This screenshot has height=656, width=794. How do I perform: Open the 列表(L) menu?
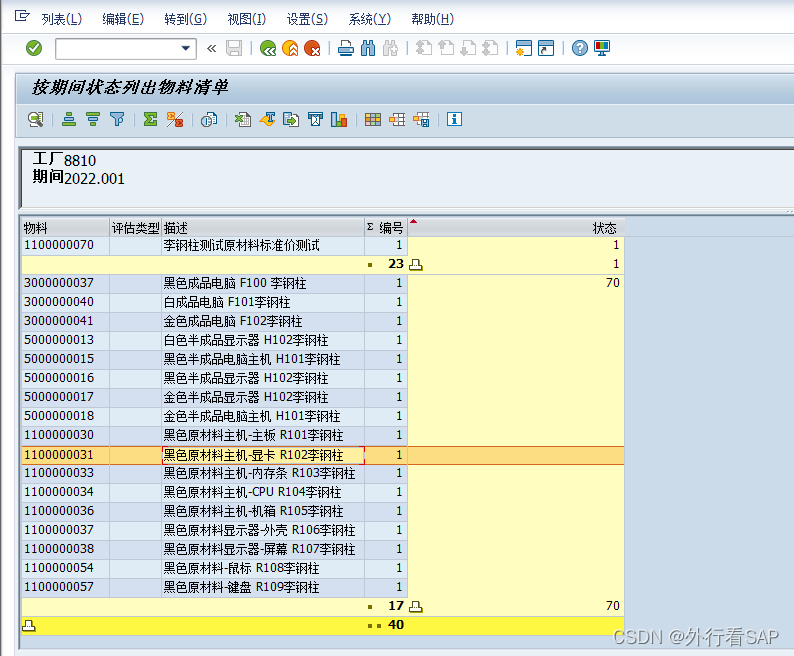[61, 19]
